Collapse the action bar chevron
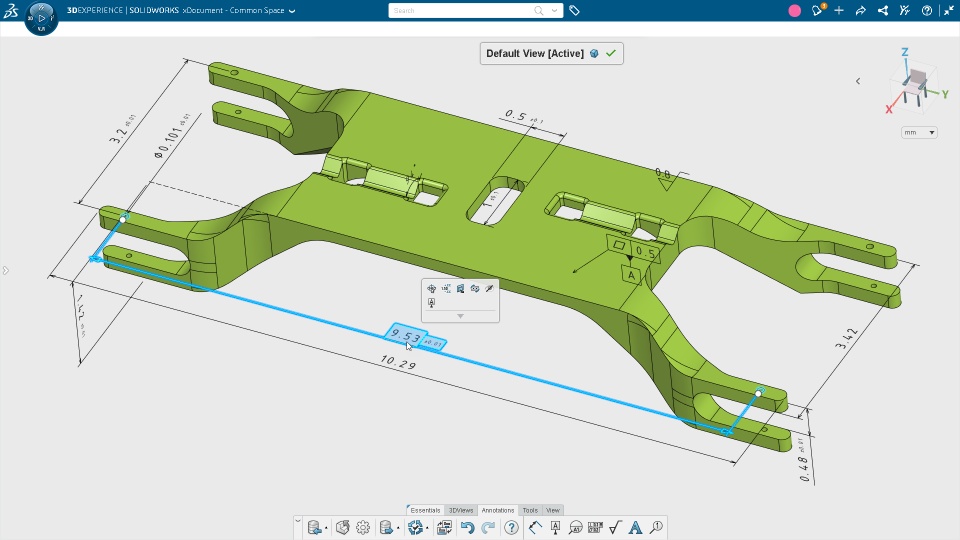This screenshot has width=960, height=540. 298,521
